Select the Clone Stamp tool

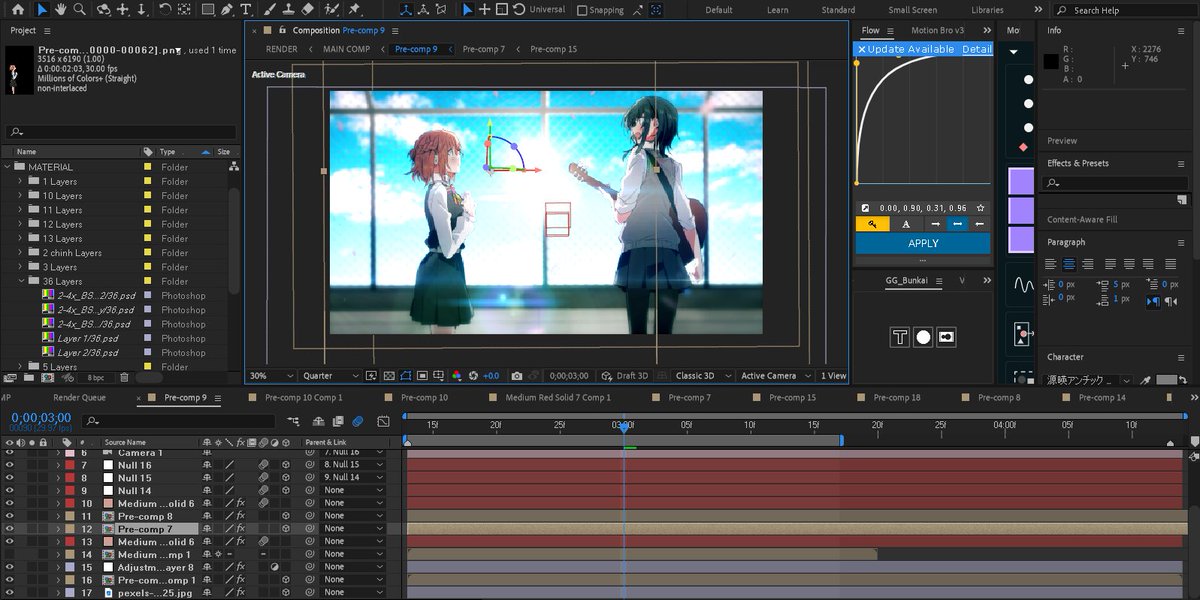[287, 10]
